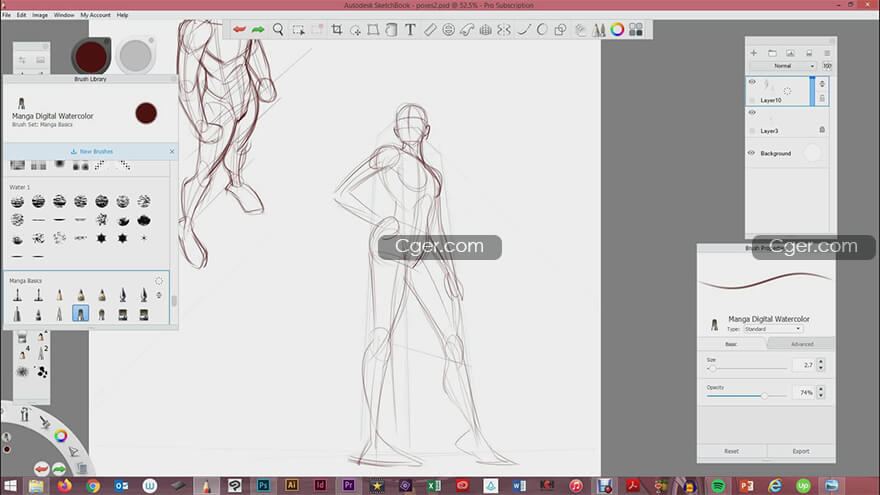Toggle the lock on Layer10
Screen dimensions: 880x495
coord(822,98)
